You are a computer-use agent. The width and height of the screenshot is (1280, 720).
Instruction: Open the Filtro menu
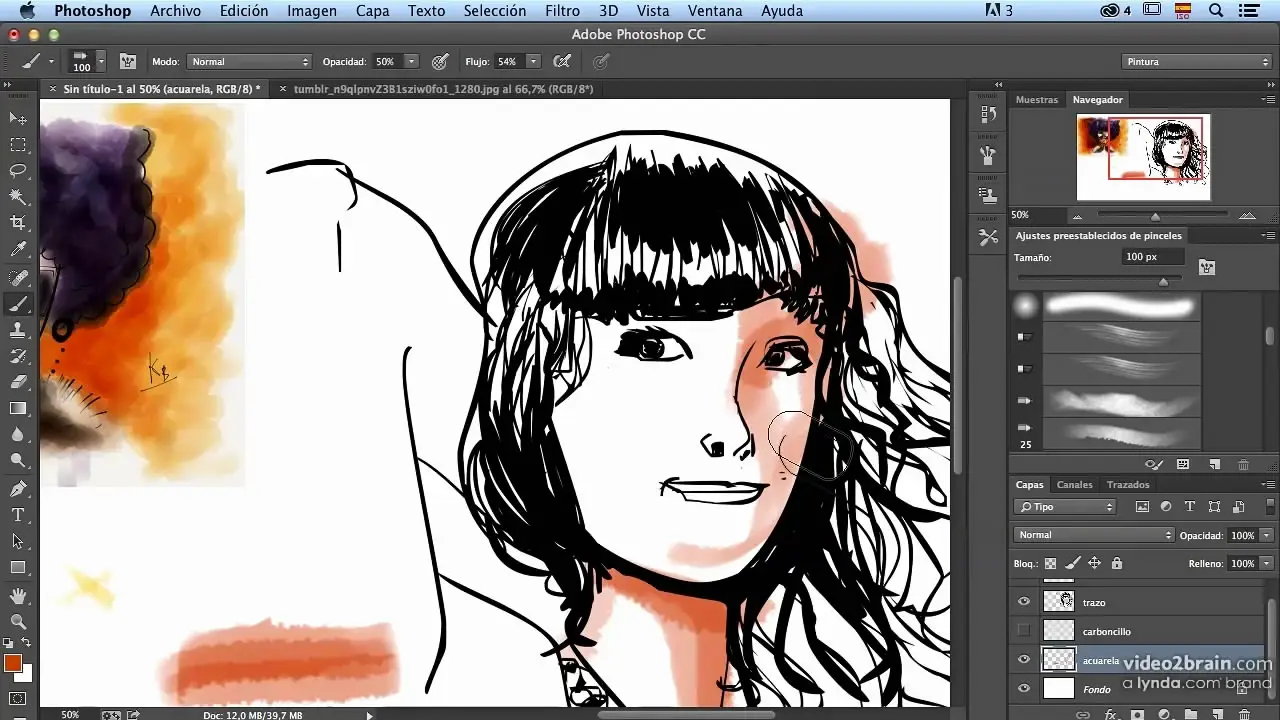click(x=562, y=11)
